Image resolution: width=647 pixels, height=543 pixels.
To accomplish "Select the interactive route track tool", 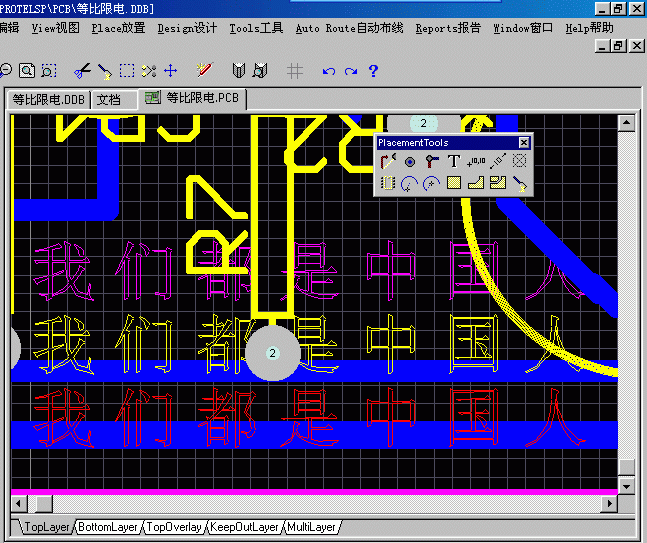I will pyautogui.click(x=388, y=161).
